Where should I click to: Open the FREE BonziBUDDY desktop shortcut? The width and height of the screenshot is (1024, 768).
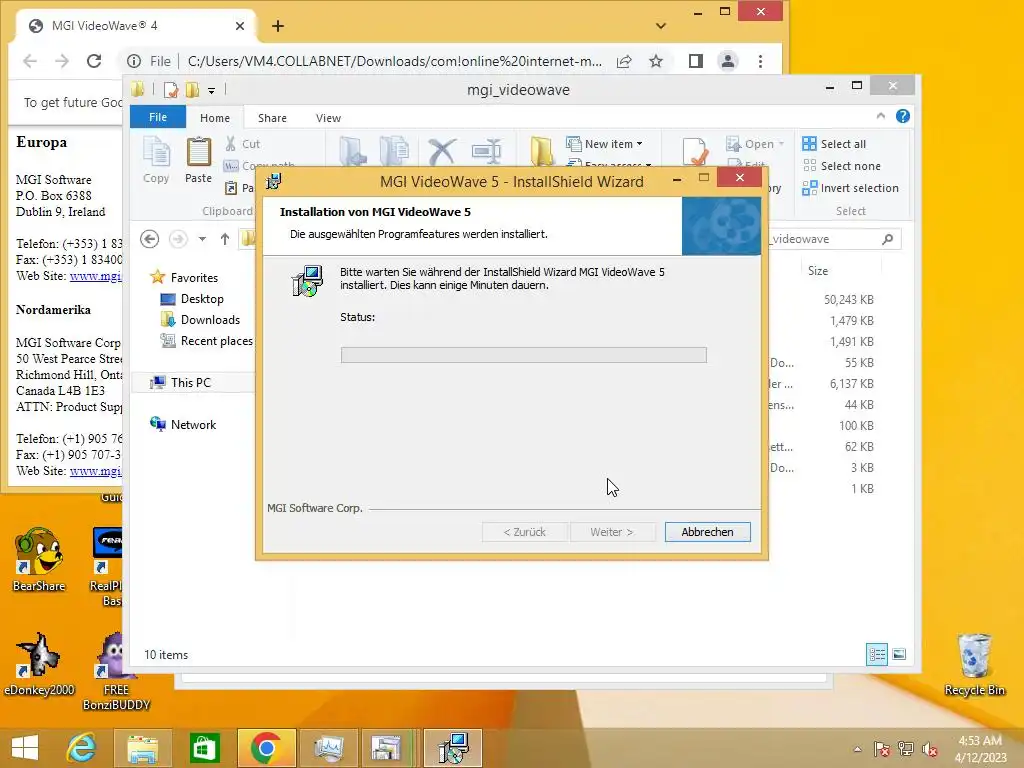coord(116,672)
